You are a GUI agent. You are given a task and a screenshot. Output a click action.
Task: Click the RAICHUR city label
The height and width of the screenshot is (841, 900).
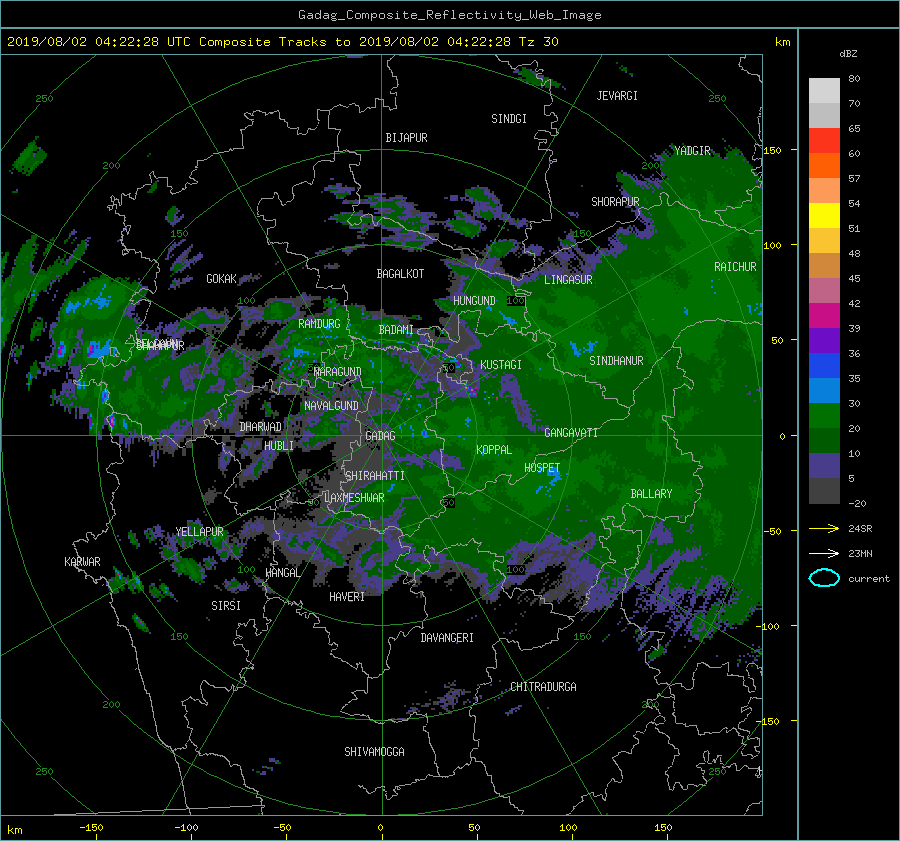[x=735, y=267]
